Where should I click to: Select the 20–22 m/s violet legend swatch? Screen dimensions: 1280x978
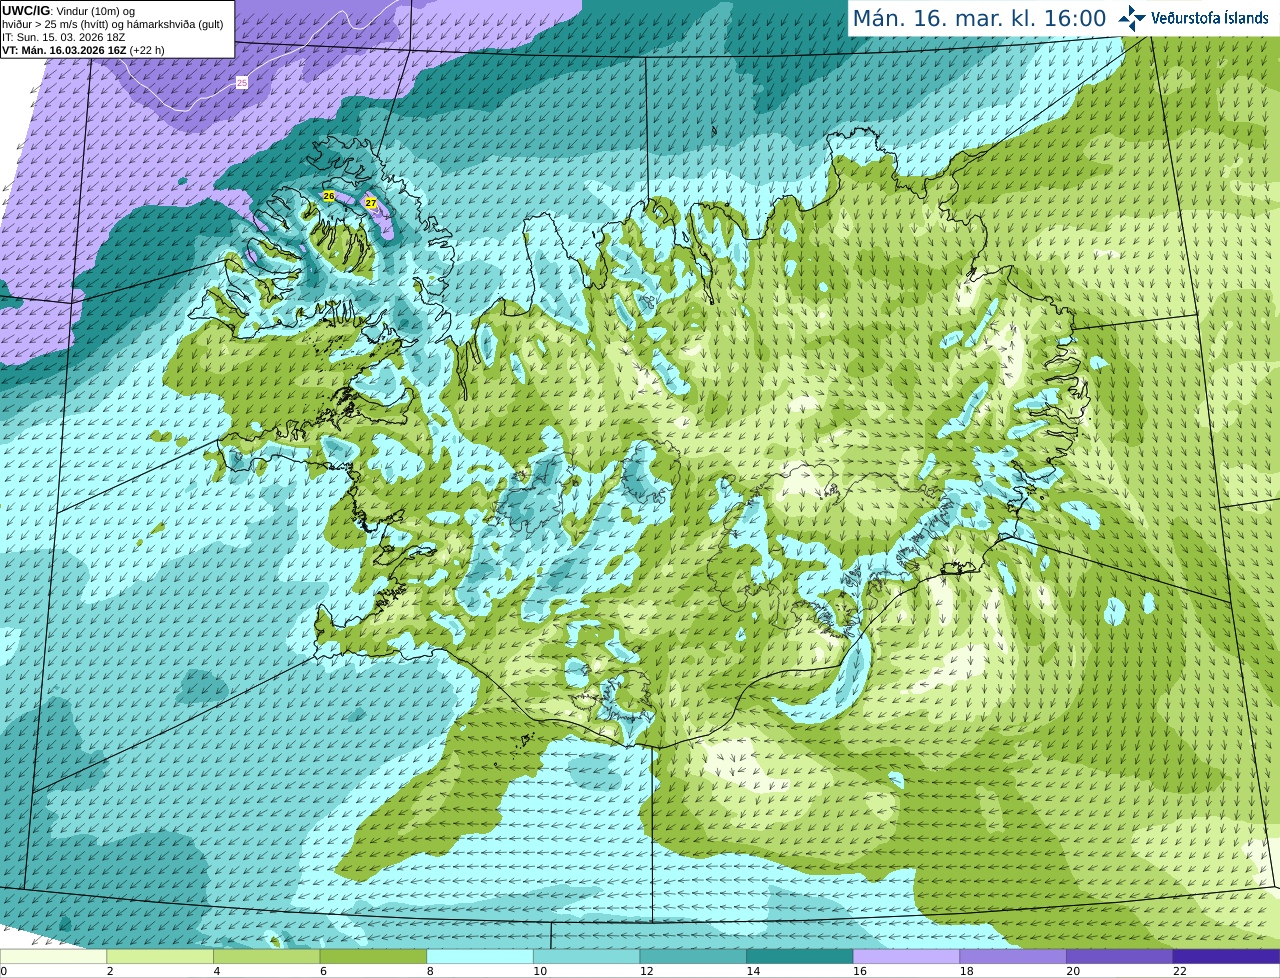[1120, 956]
